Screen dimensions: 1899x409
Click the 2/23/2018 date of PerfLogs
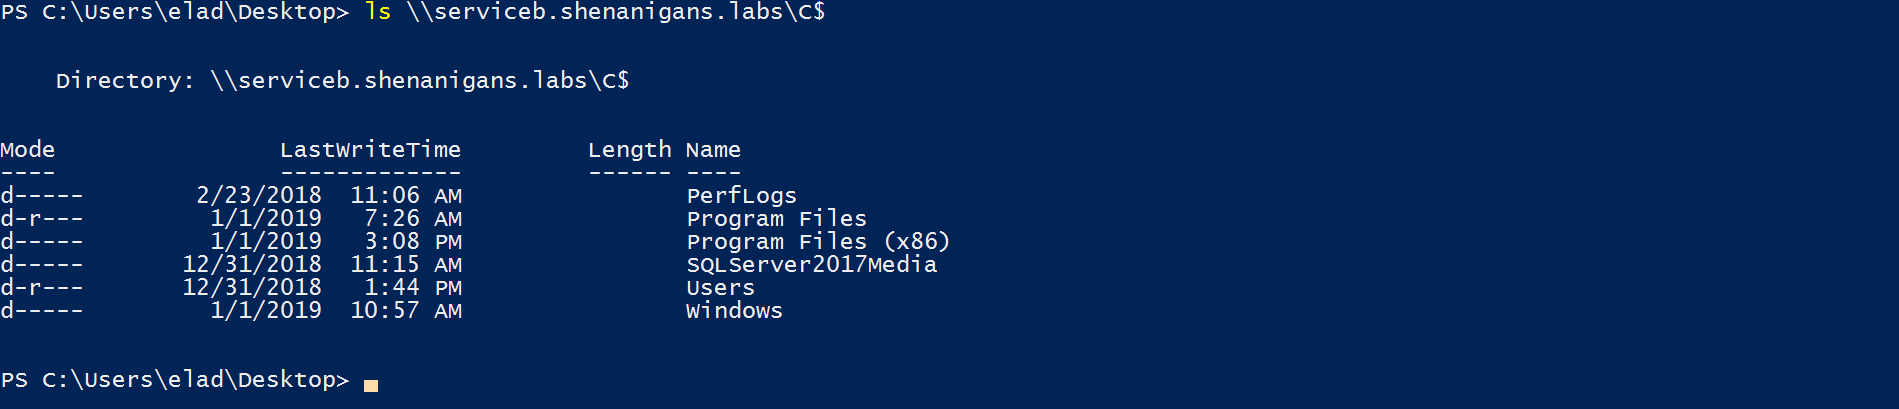tap(259, 195)
